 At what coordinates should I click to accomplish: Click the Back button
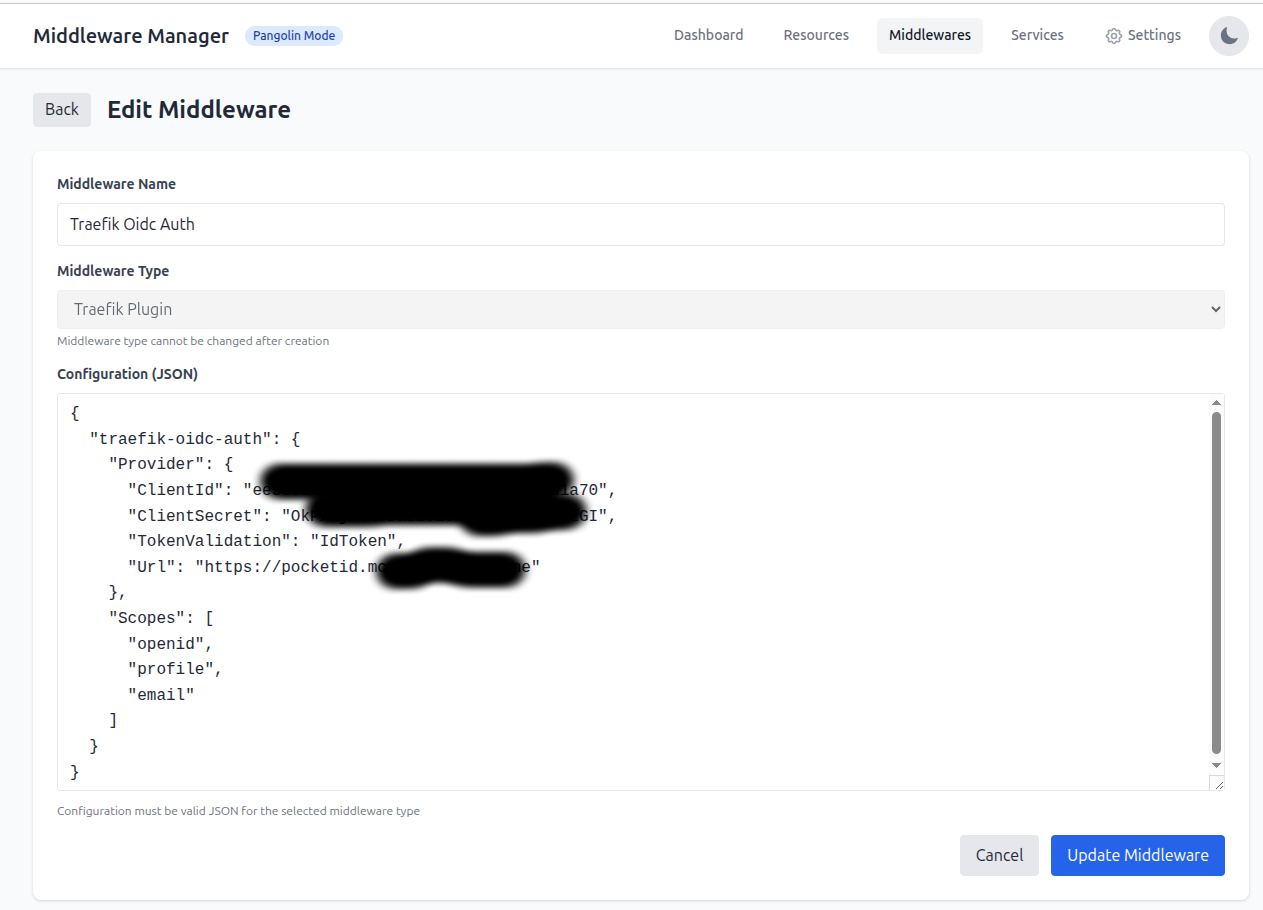62,110
